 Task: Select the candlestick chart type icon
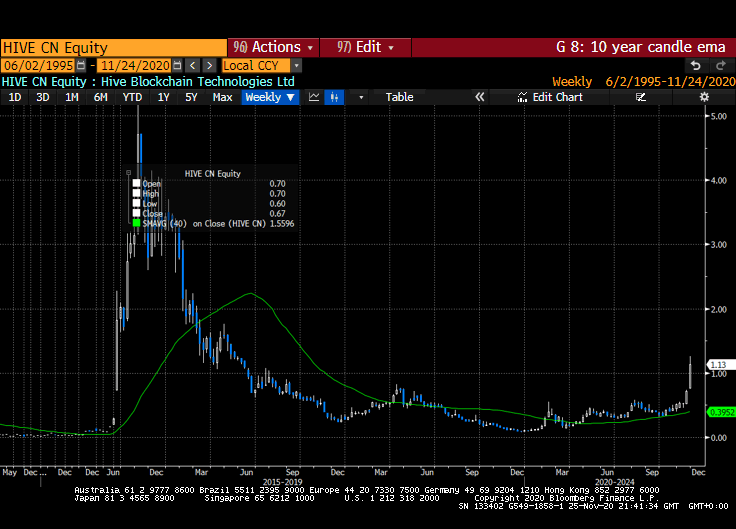[x=334, y=97]
